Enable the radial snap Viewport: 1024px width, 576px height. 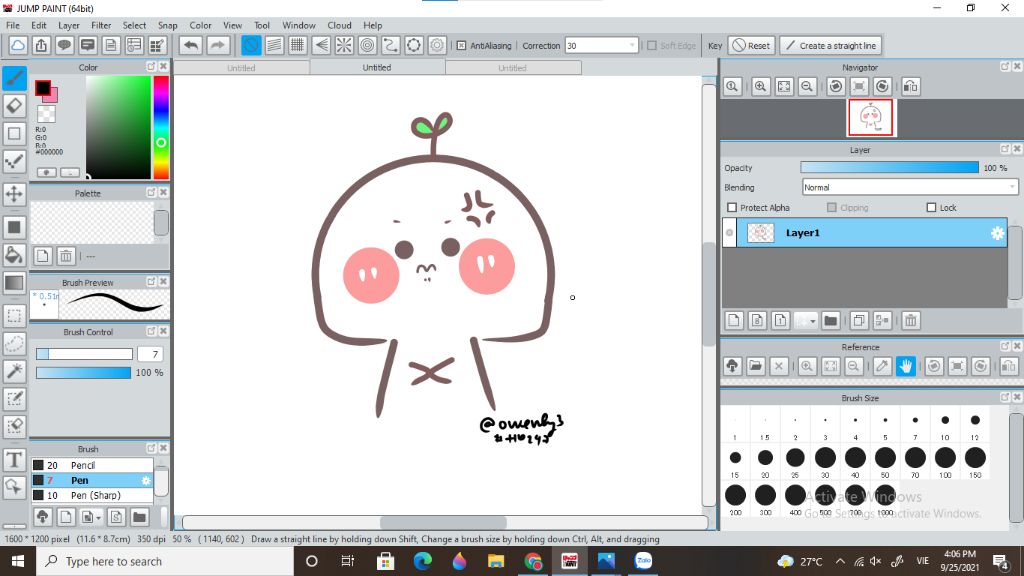(344, 46)
